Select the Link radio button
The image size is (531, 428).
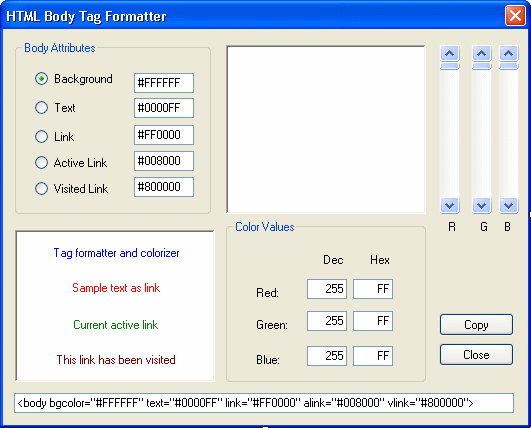41,136
